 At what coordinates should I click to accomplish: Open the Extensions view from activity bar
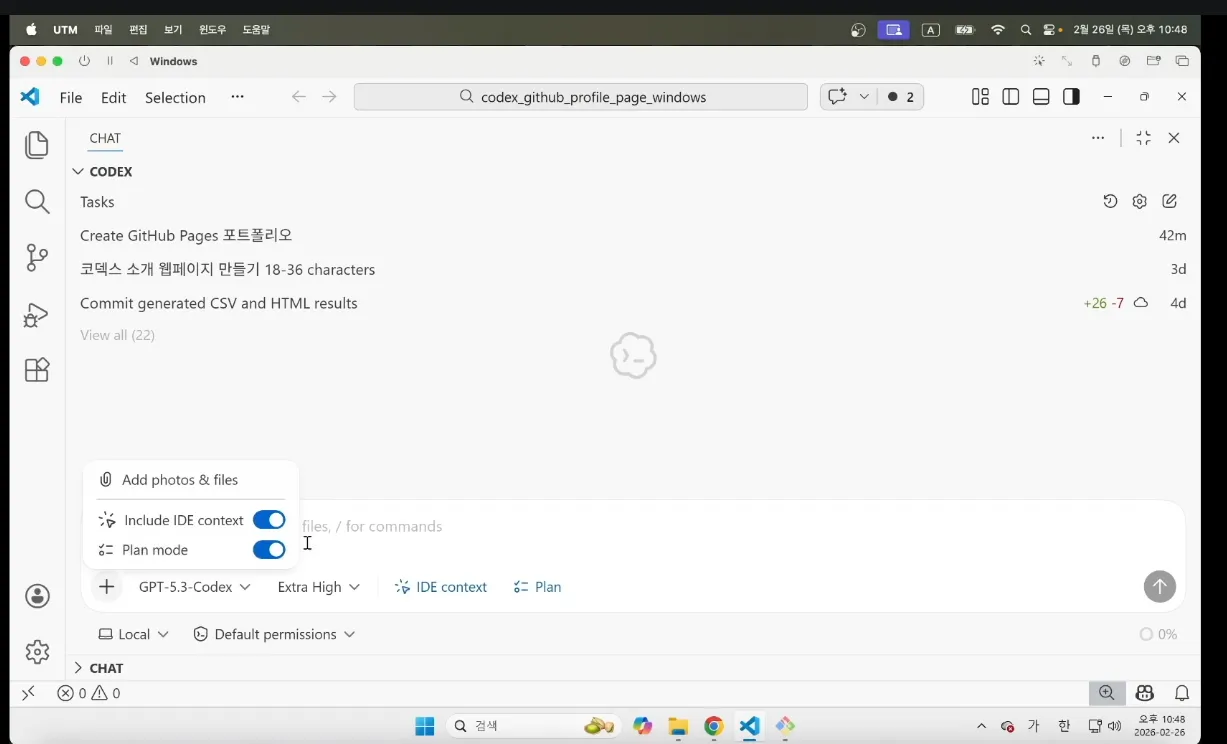37,370
